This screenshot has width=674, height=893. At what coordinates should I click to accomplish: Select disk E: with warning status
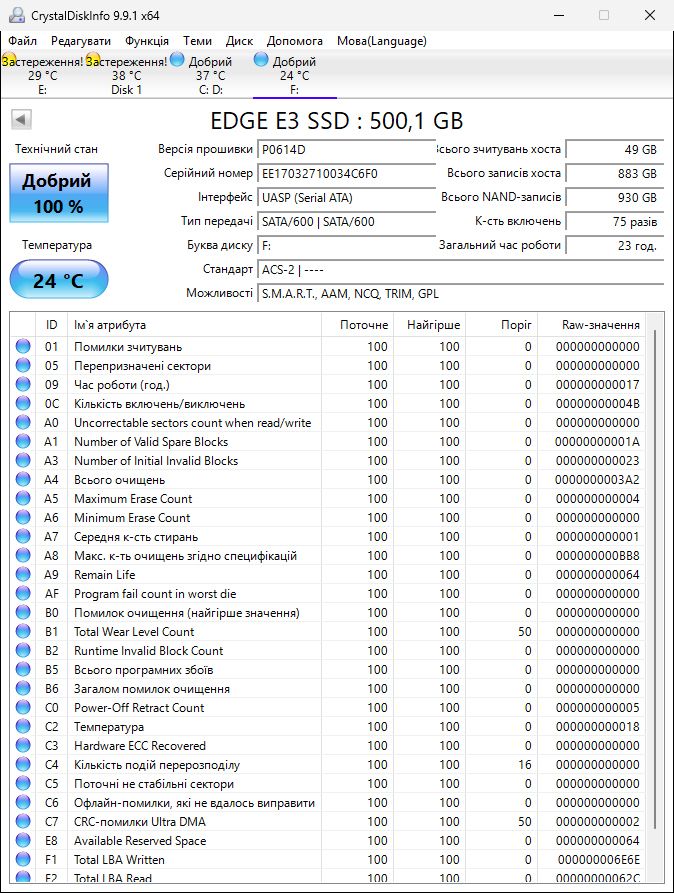[42, 75]
